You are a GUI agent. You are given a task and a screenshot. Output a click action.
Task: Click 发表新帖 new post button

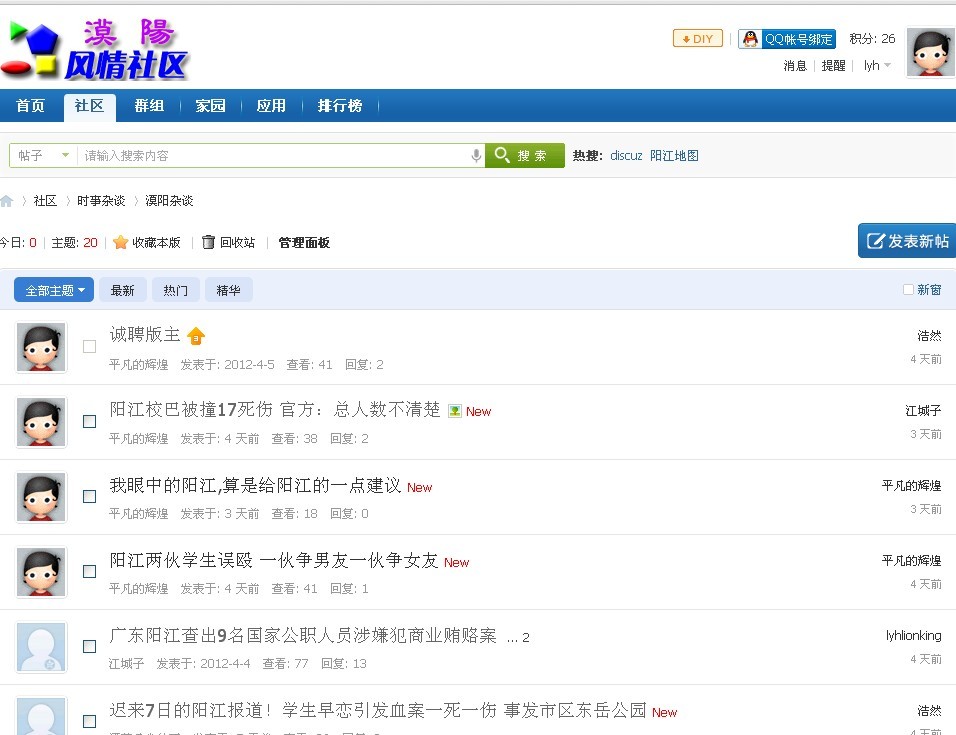907,241
